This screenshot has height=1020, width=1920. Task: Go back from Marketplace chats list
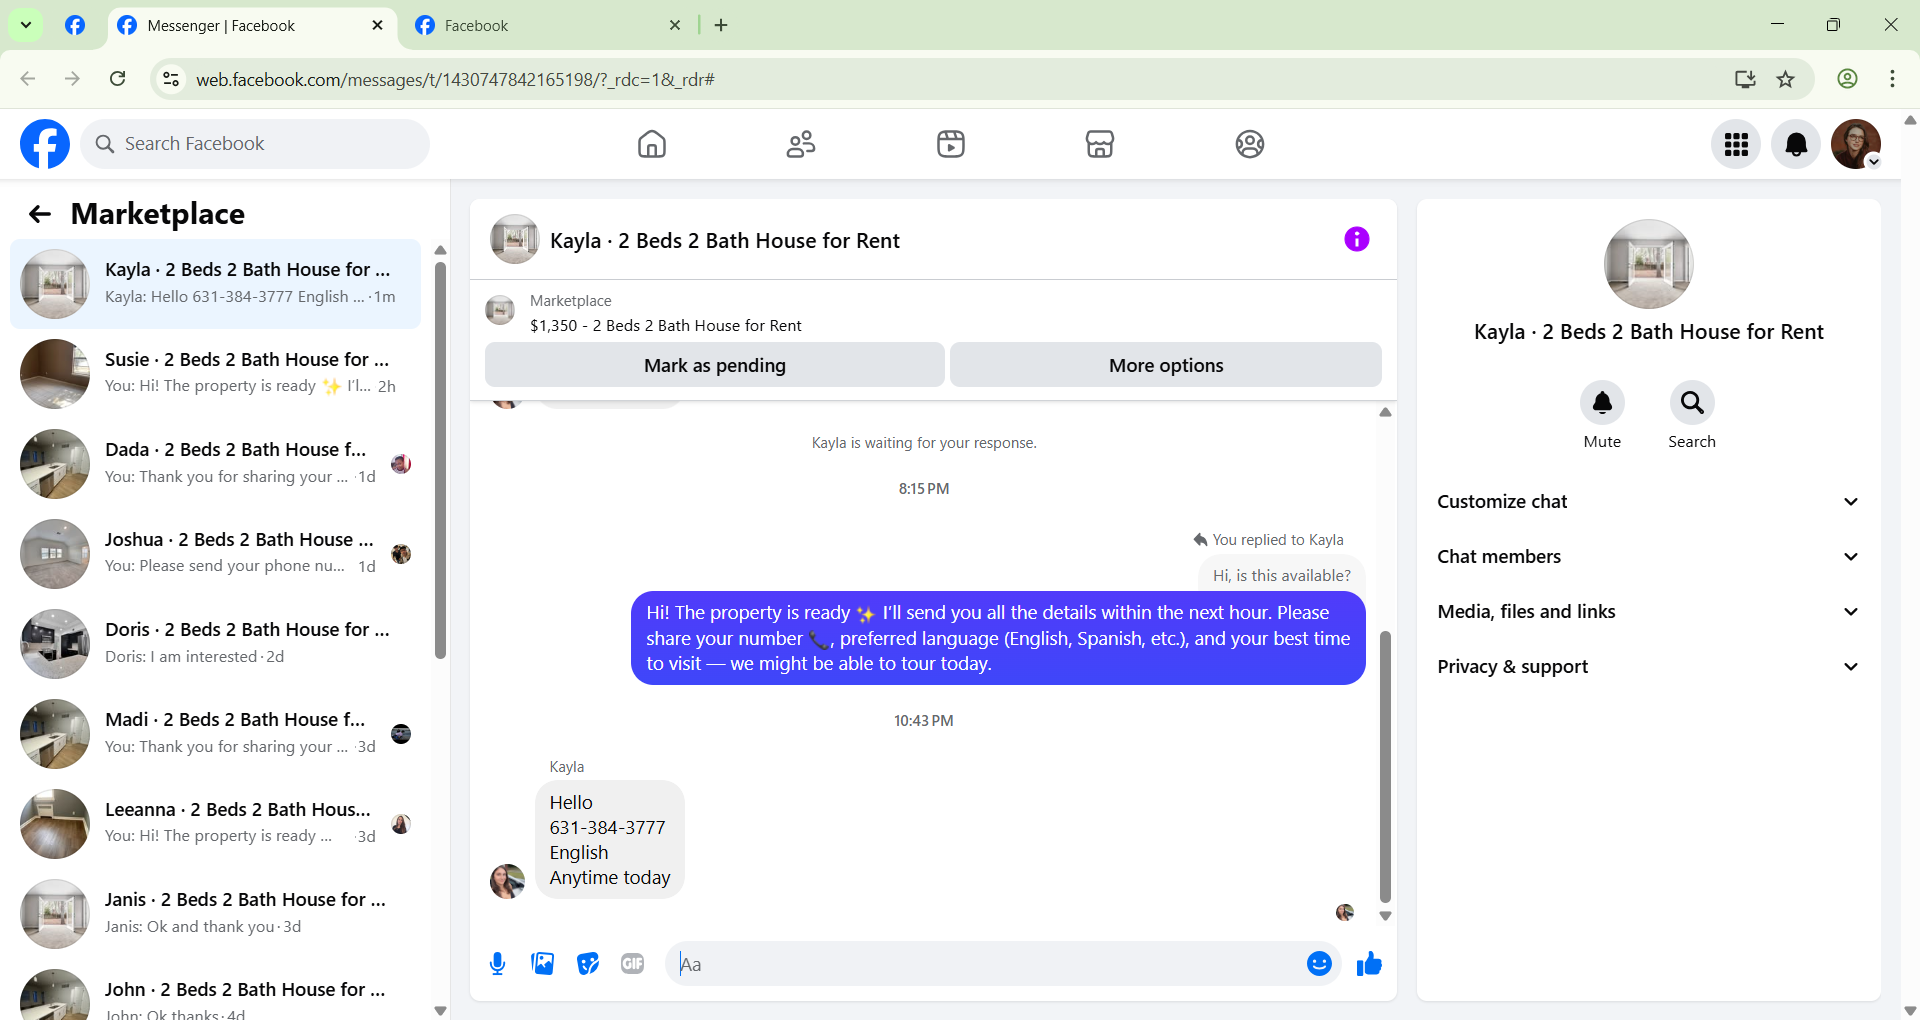[x=40, y=214]
